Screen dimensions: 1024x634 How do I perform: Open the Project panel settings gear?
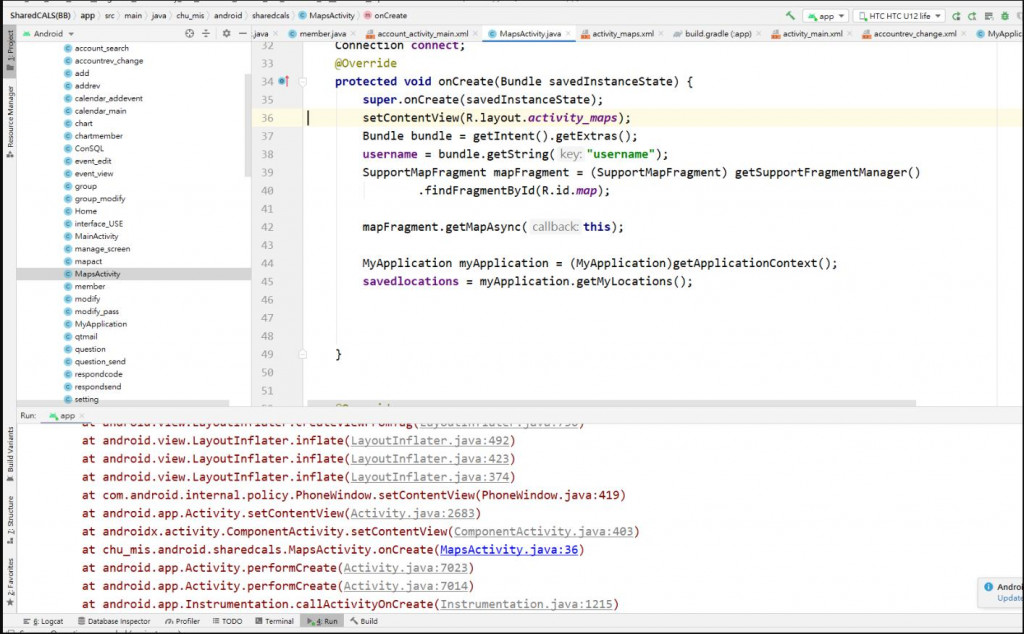point(226,33)
